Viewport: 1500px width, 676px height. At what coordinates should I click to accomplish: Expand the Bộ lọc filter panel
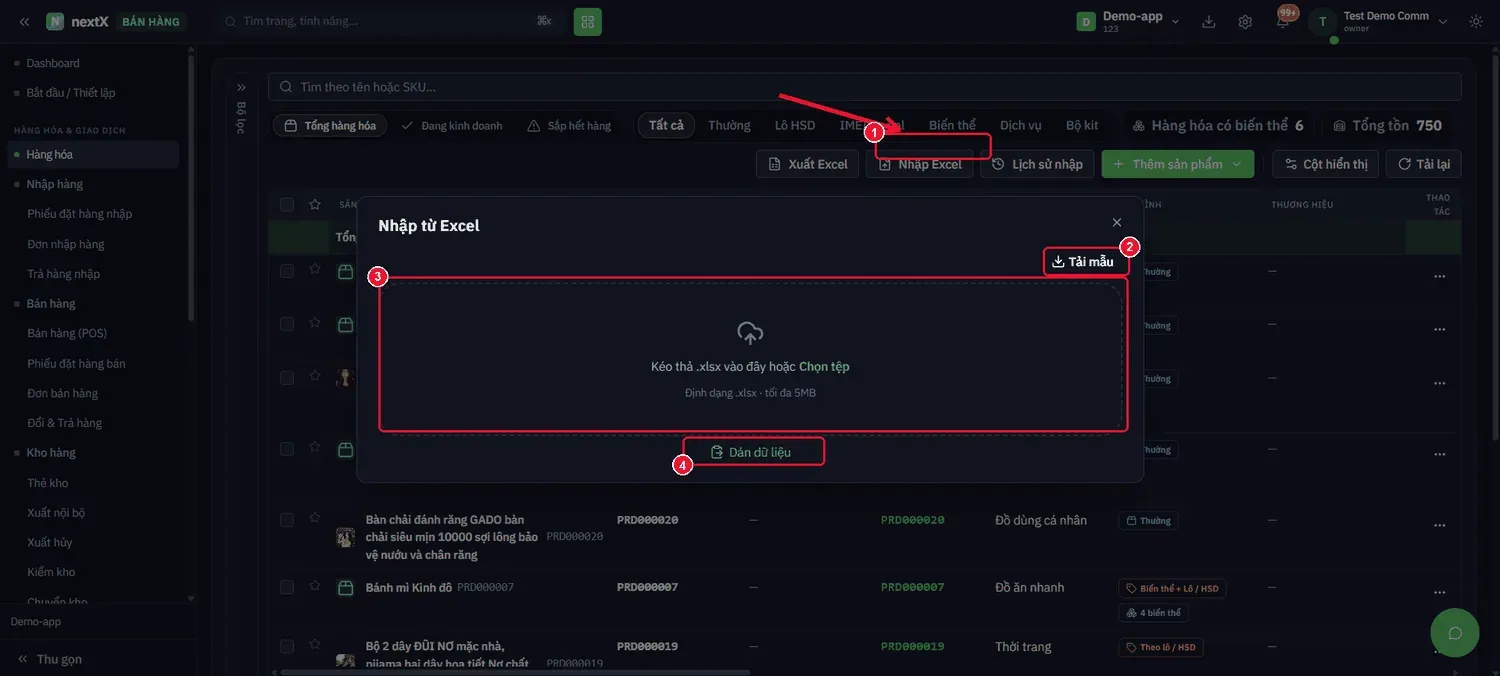click(x=241, y=87)
